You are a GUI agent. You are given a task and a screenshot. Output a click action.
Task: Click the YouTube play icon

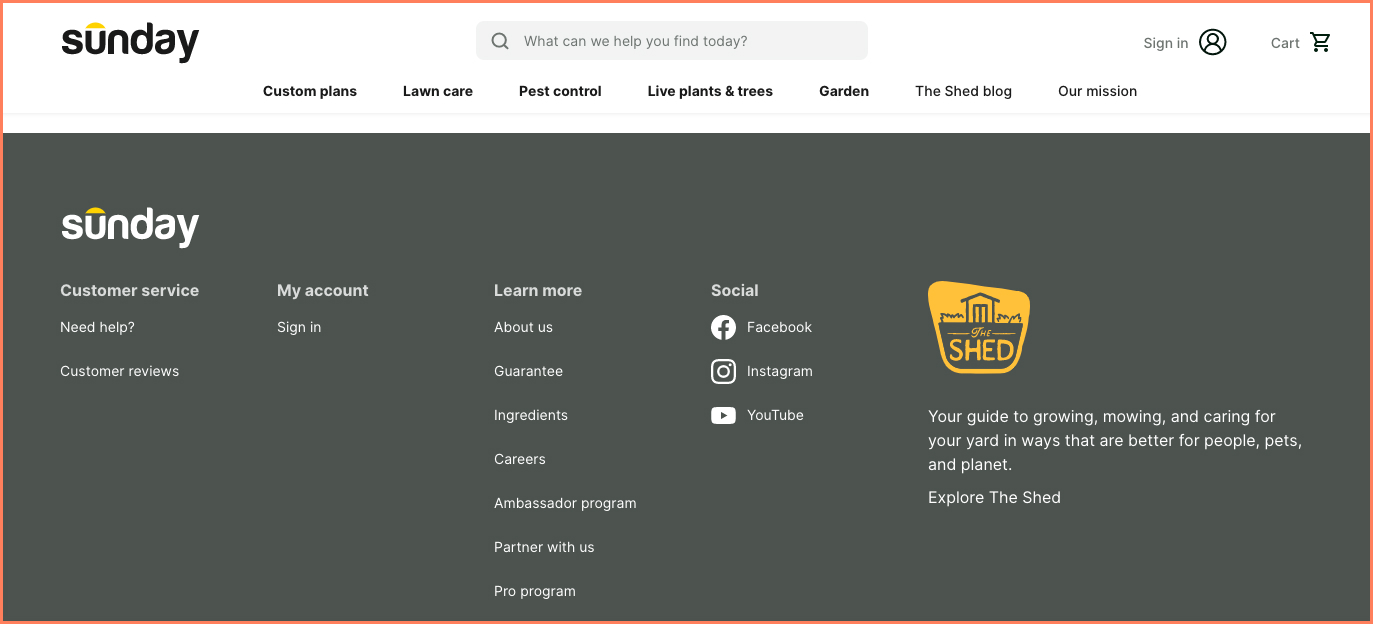coord(723,415)
